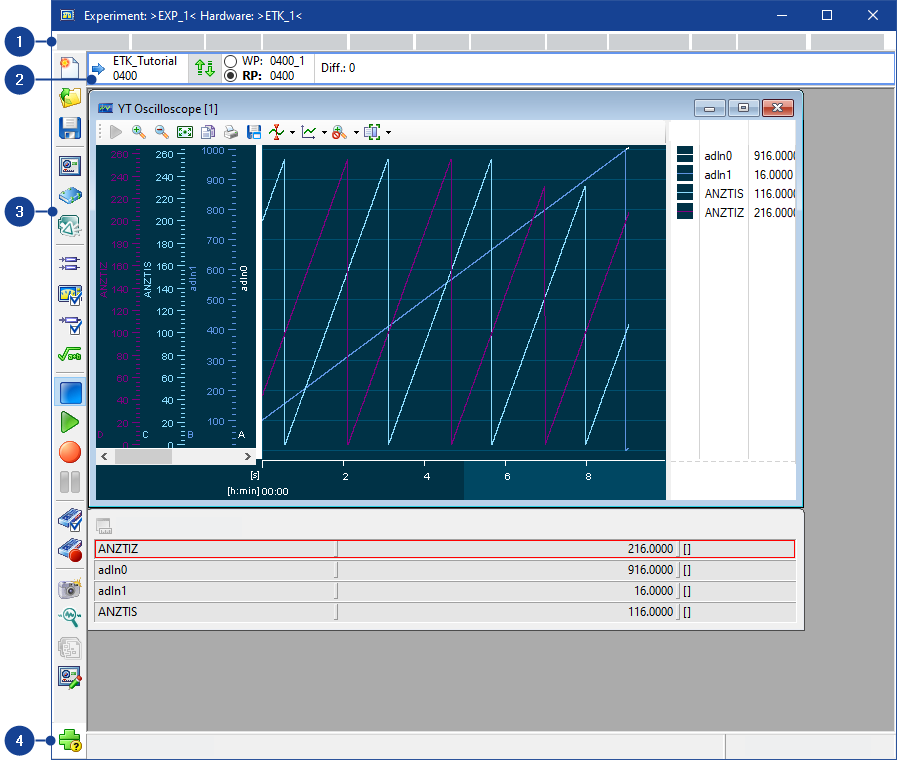The image size is (897, 760).
Task: Click the zoom out magnifier in oscilloscope toolbar
Action: pyautogui.click(x=161, y=132)
